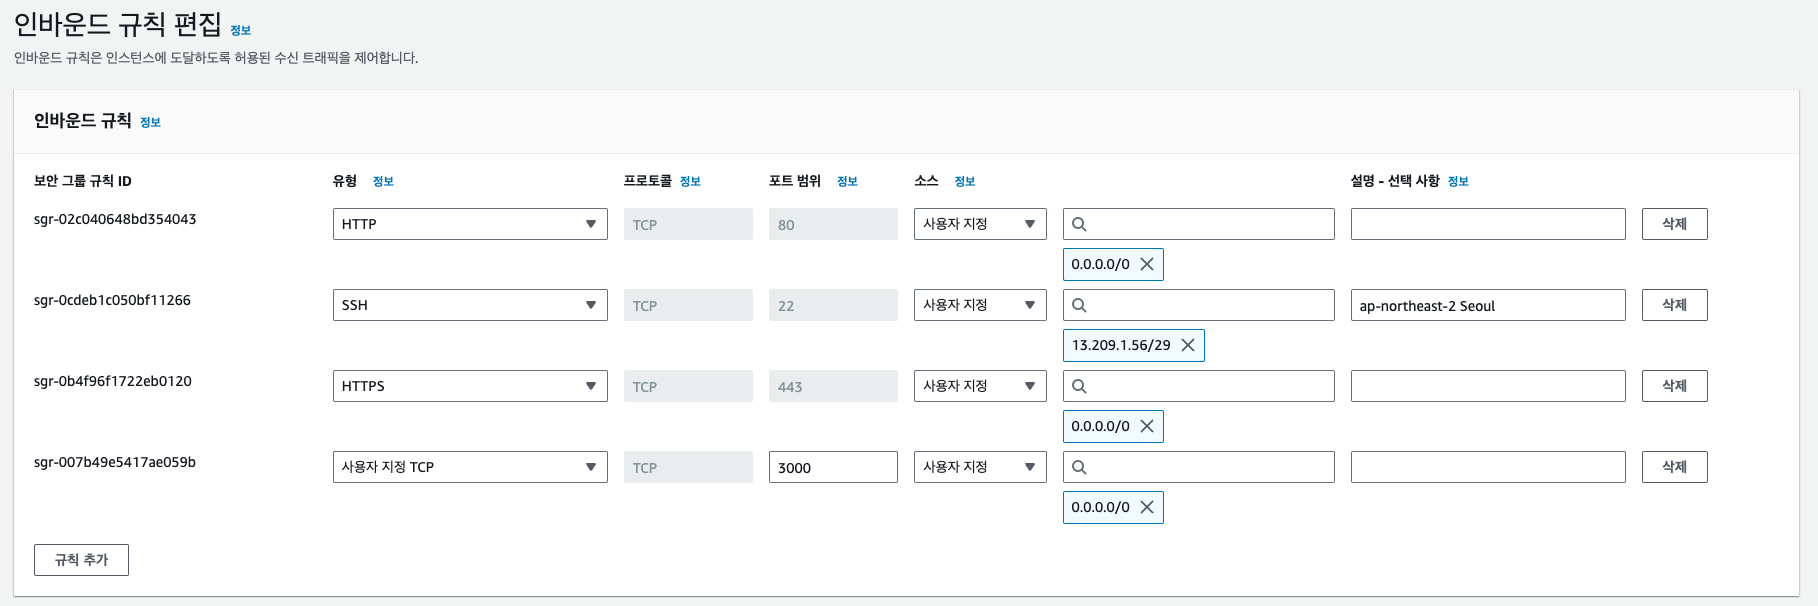The image size is (1818, 606).
Task: Remove the 0.0.0.0/0 chip on HTTPS rule
Action: 1147,426
